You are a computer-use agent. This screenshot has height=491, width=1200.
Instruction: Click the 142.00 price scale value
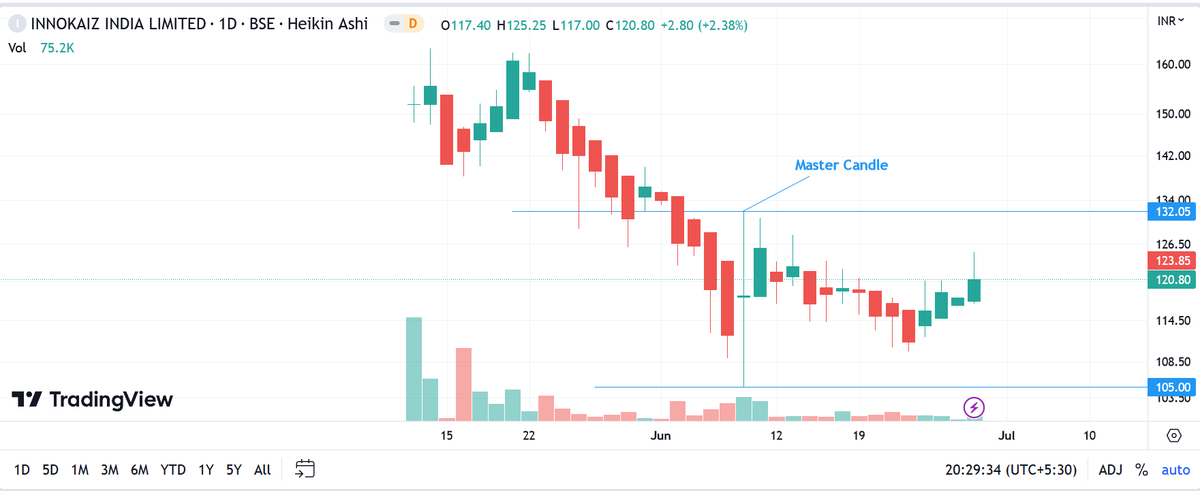(x=1171, y=156)
